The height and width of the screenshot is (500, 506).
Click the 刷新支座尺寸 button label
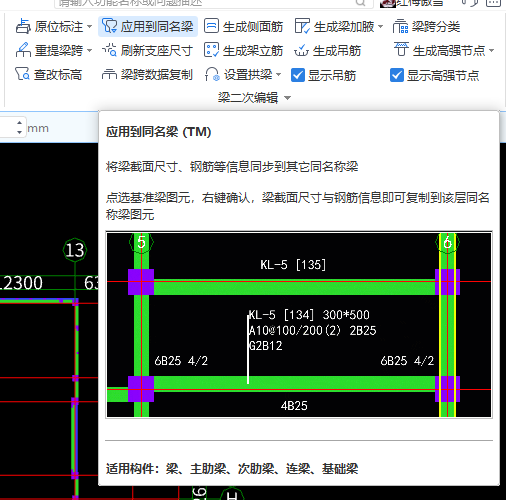coord(157,51)
